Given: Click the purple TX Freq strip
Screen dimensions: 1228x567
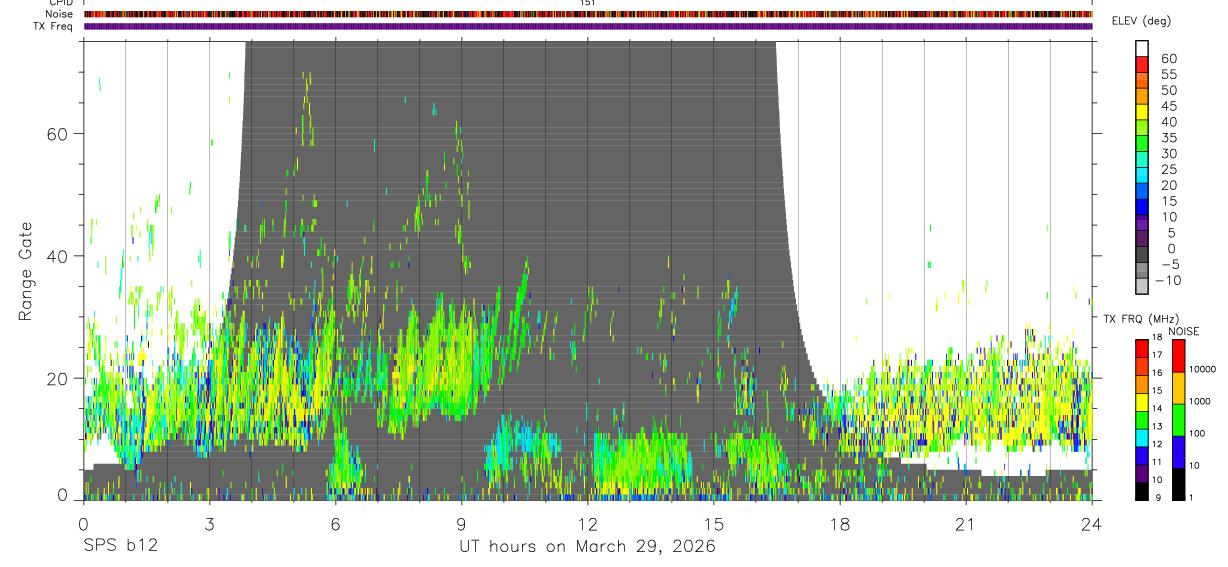Looking at the screenshot, I should pyautogui.click(x=588, y=26).
